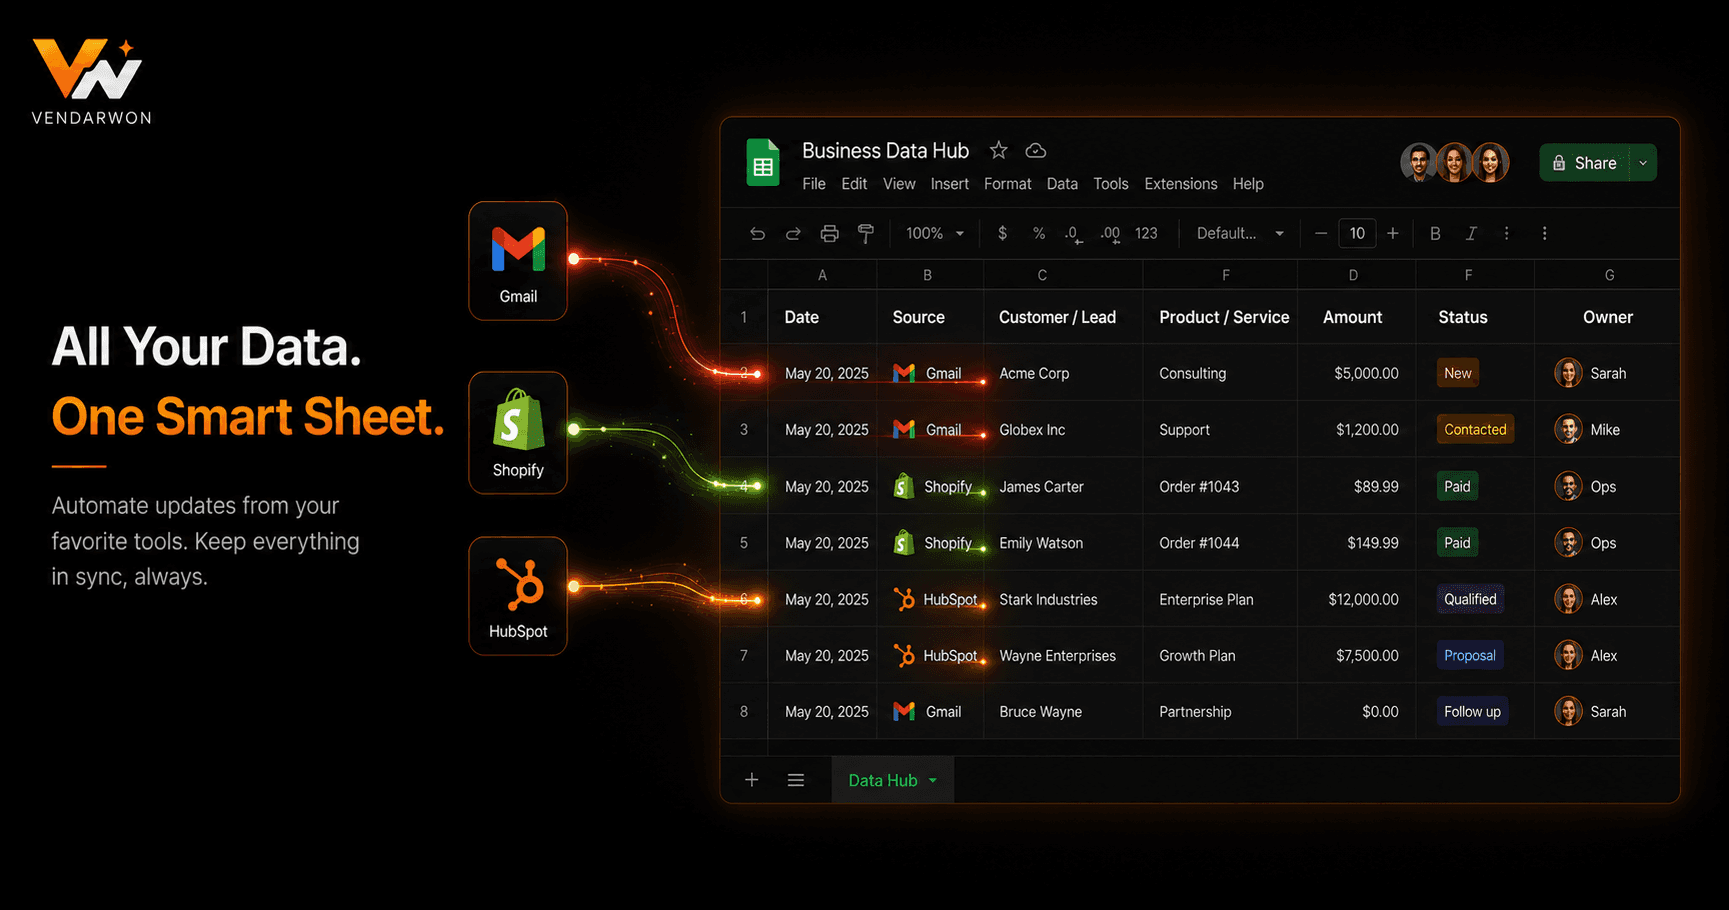
Task: Click the Gmail integration tile
Action: pos(518,261)
